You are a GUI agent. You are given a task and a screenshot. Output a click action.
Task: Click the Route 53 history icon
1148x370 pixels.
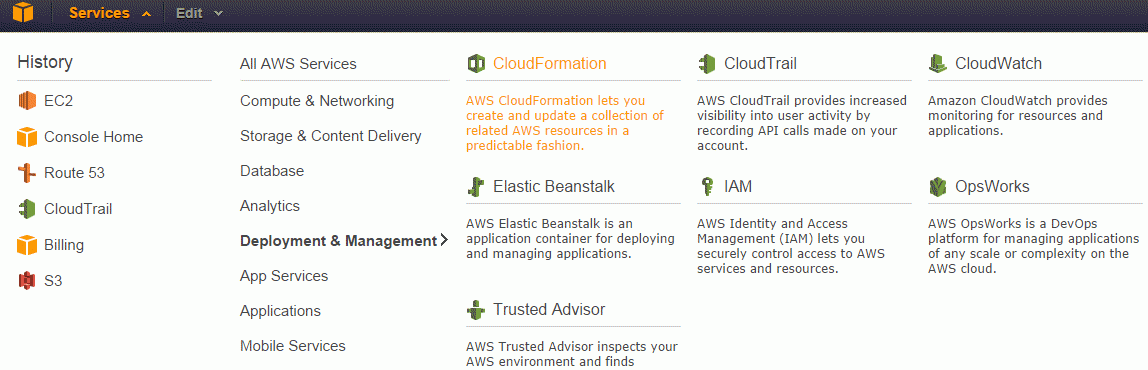[x=27, y=173]
